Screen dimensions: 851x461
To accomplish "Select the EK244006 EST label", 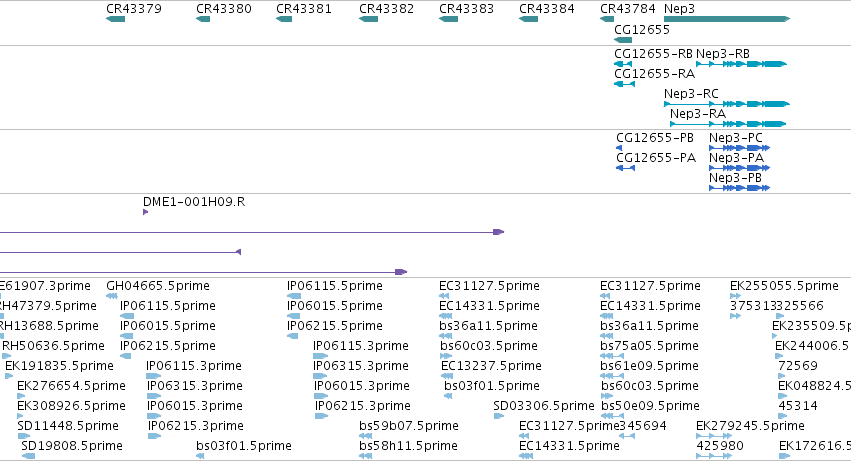I will pyautogui.click(x=813, y=345).
